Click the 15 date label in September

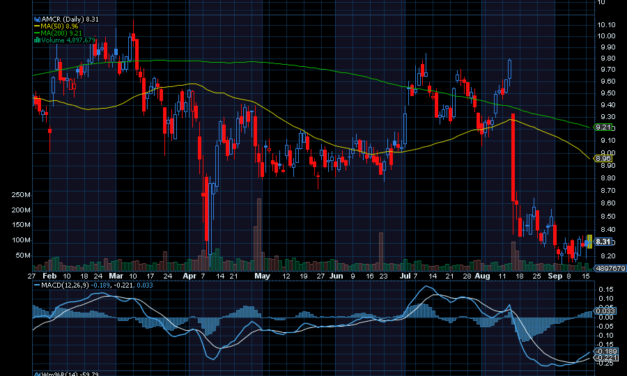click(586, 276)
